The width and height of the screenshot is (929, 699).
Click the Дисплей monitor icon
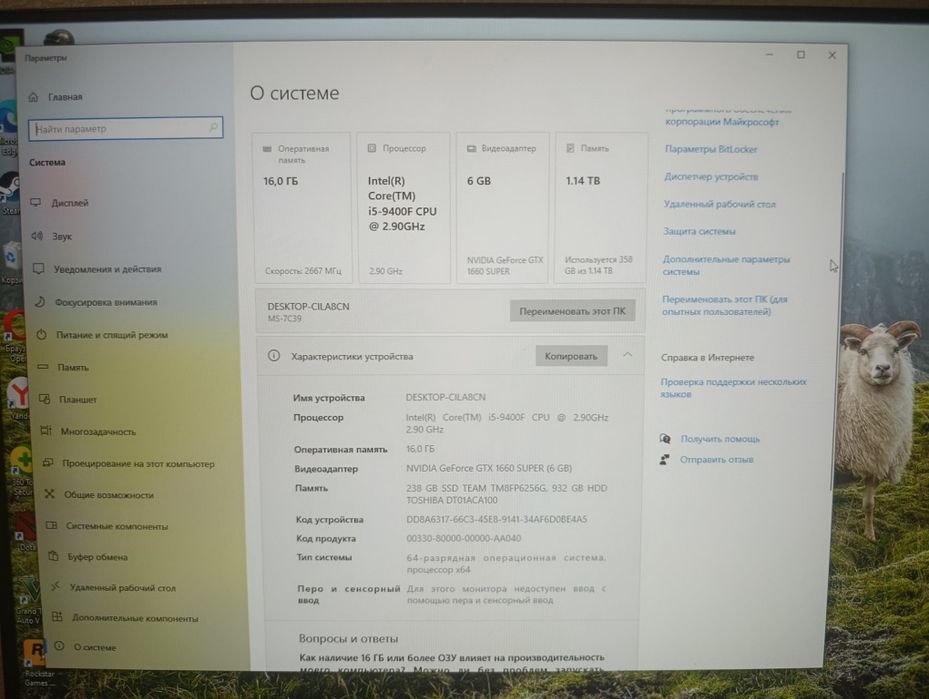[x=36, y=202]
